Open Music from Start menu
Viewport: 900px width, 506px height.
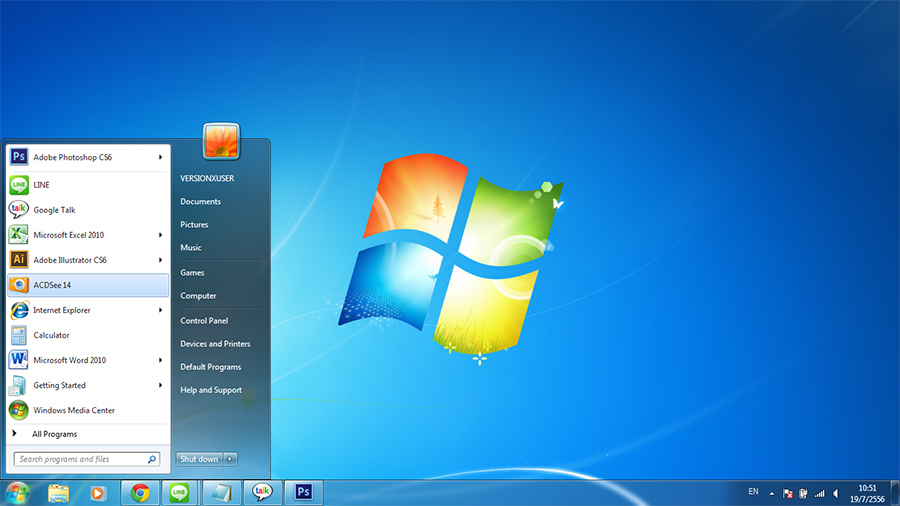(191, 247)
